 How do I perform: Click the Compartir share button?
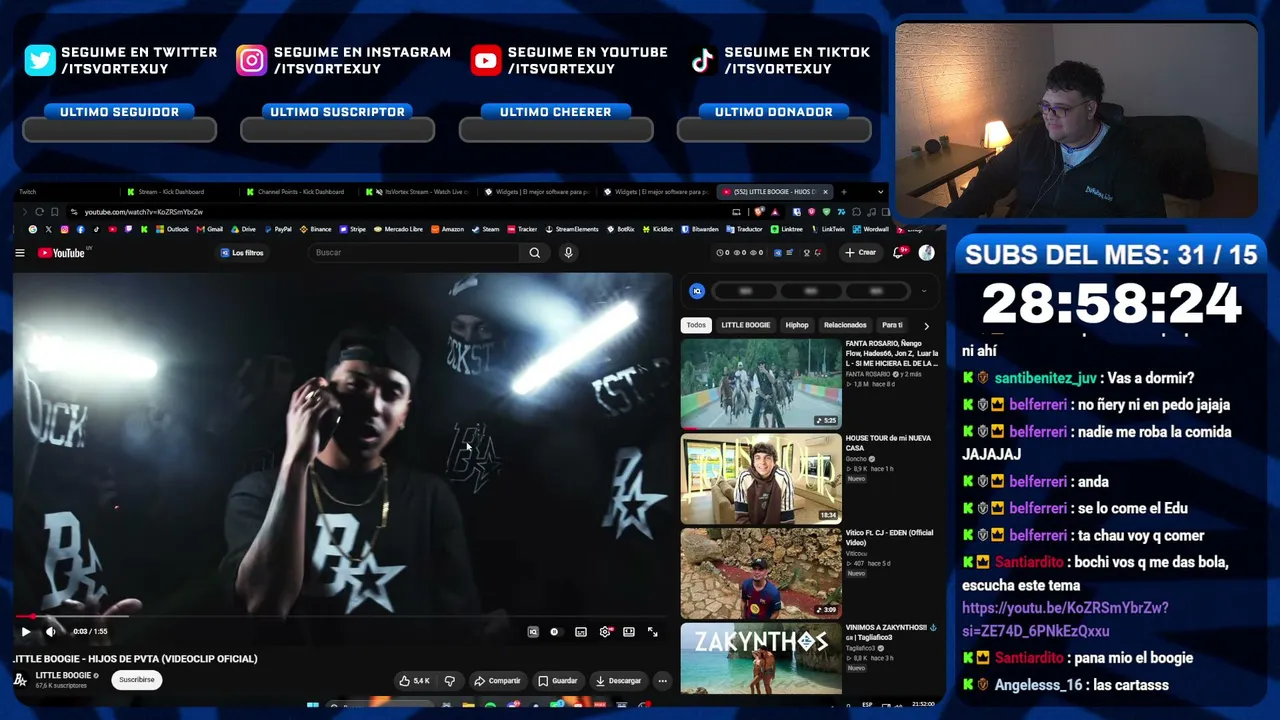pos(497,681)
